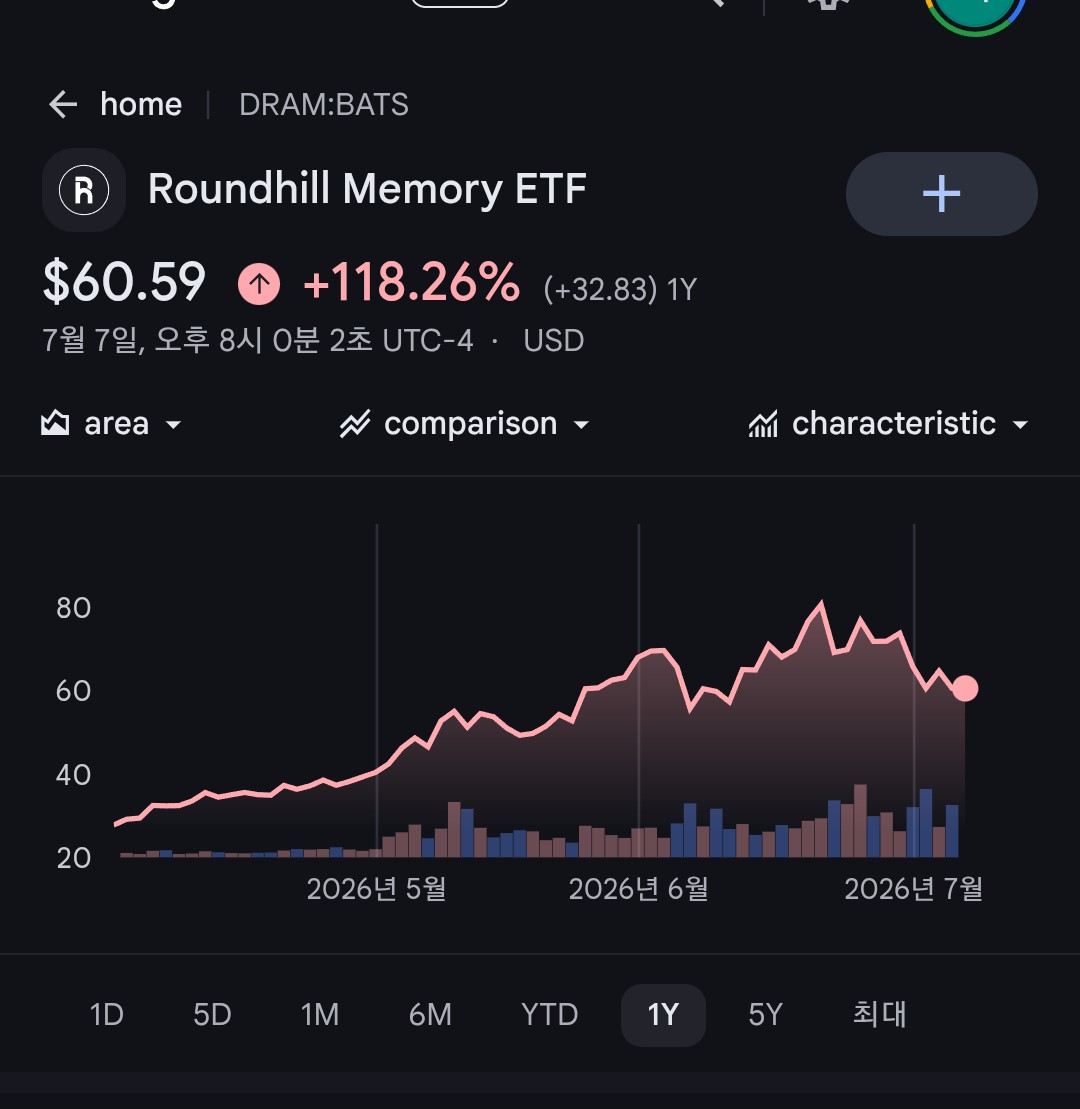Tap the pink up-arrow change indicator
Image resolution: width=1080 pixels, height=1109 pixels.
(x=259, y=284)
